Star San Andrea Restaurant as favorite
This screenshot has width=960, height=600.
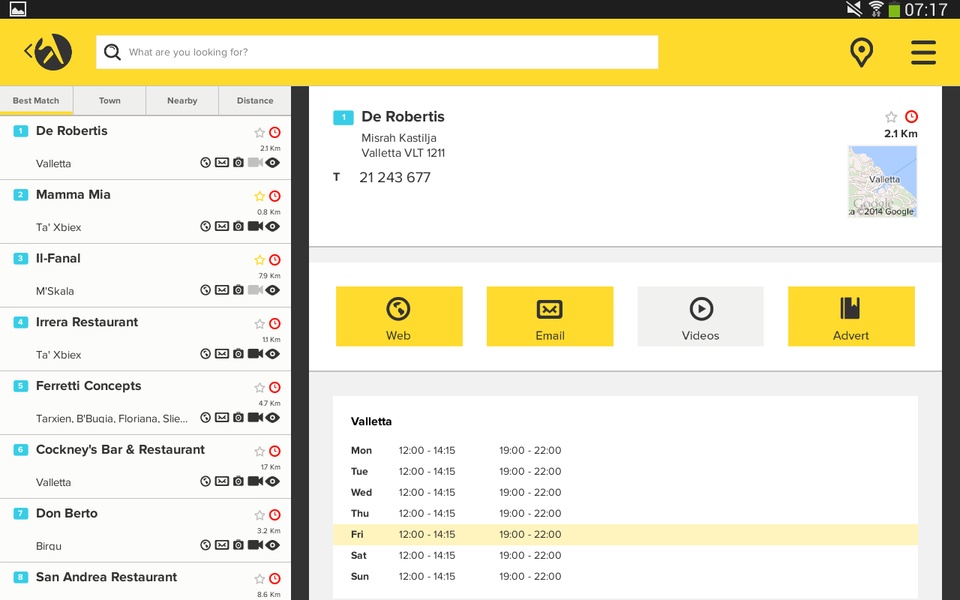[260, 579]
